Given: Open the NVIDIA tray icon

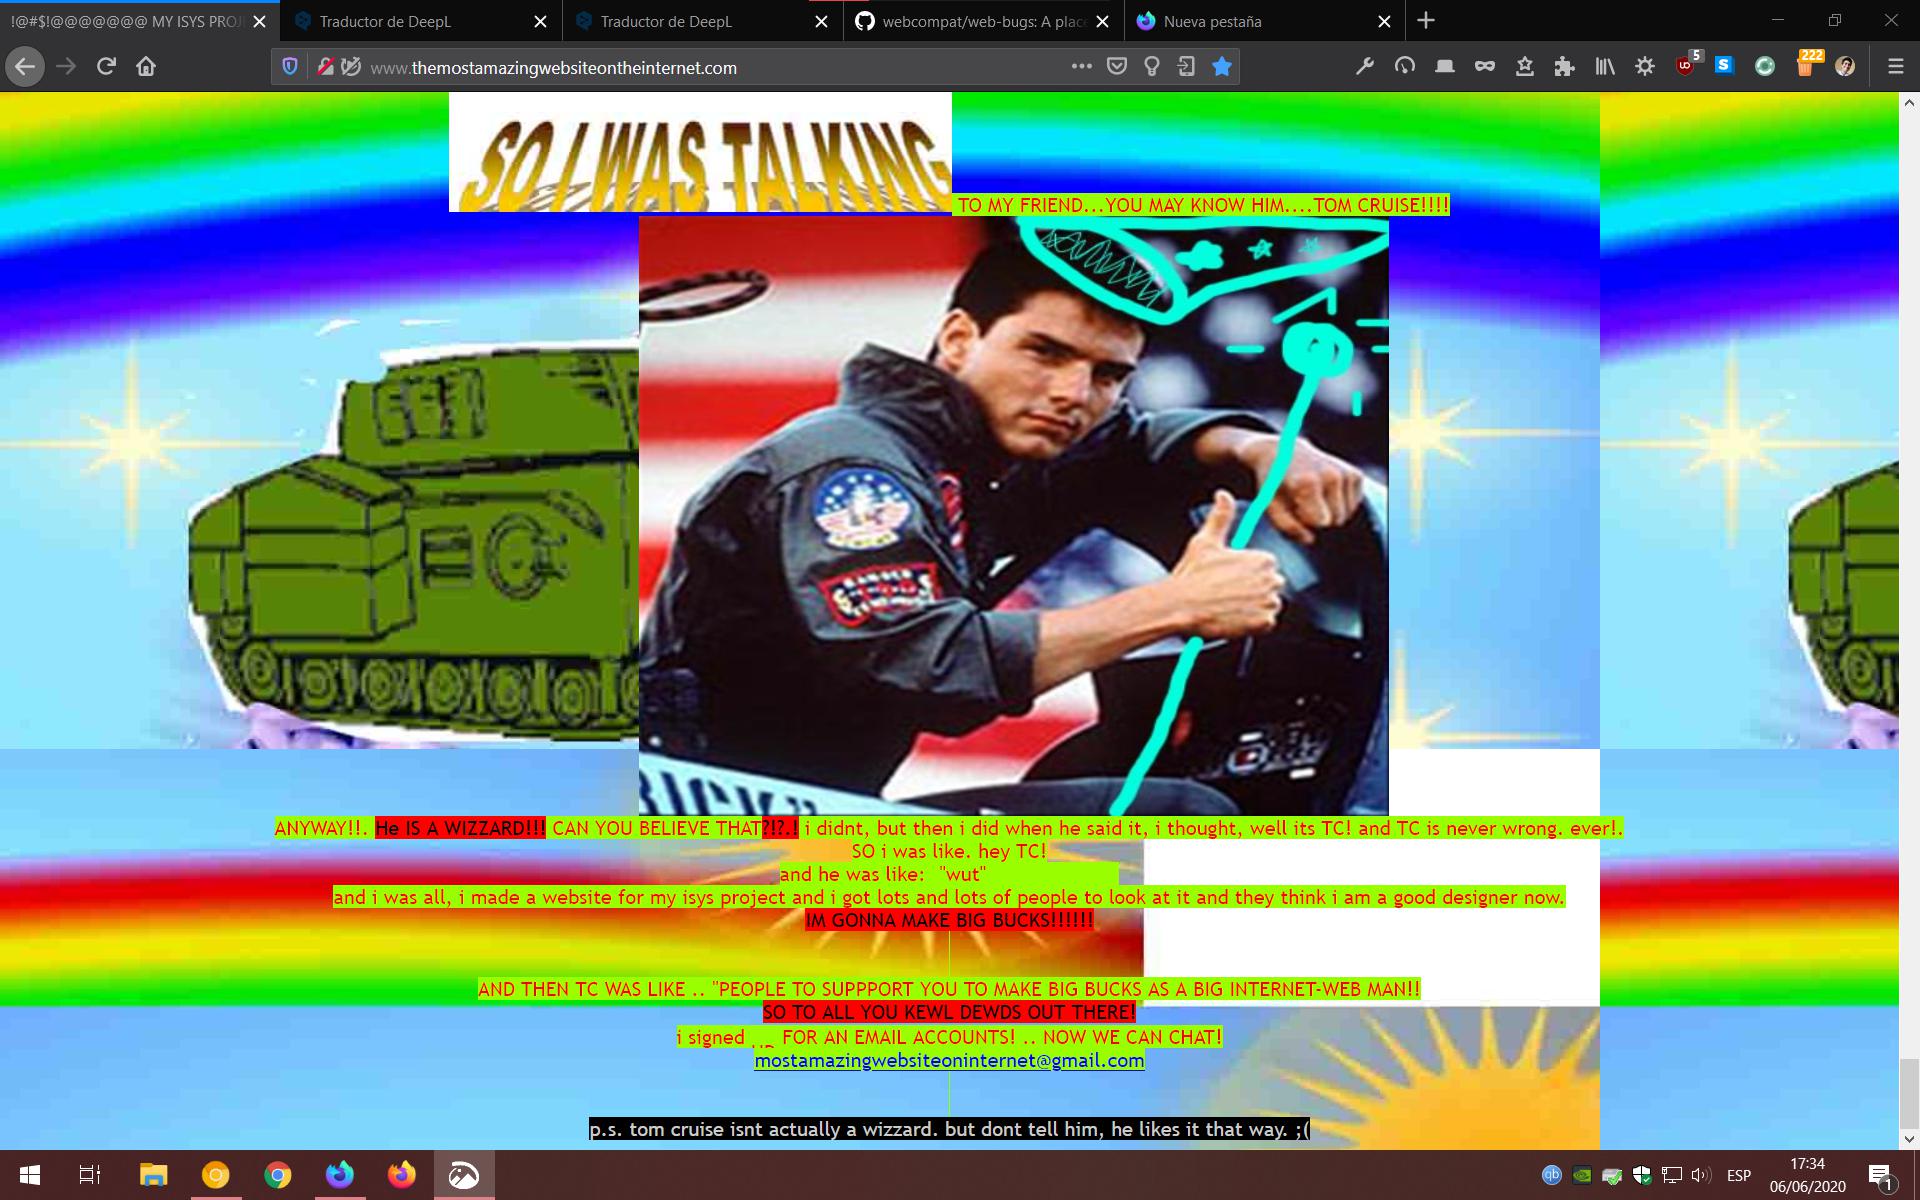Looking at the screenshot, I should pos(1582,1175).
